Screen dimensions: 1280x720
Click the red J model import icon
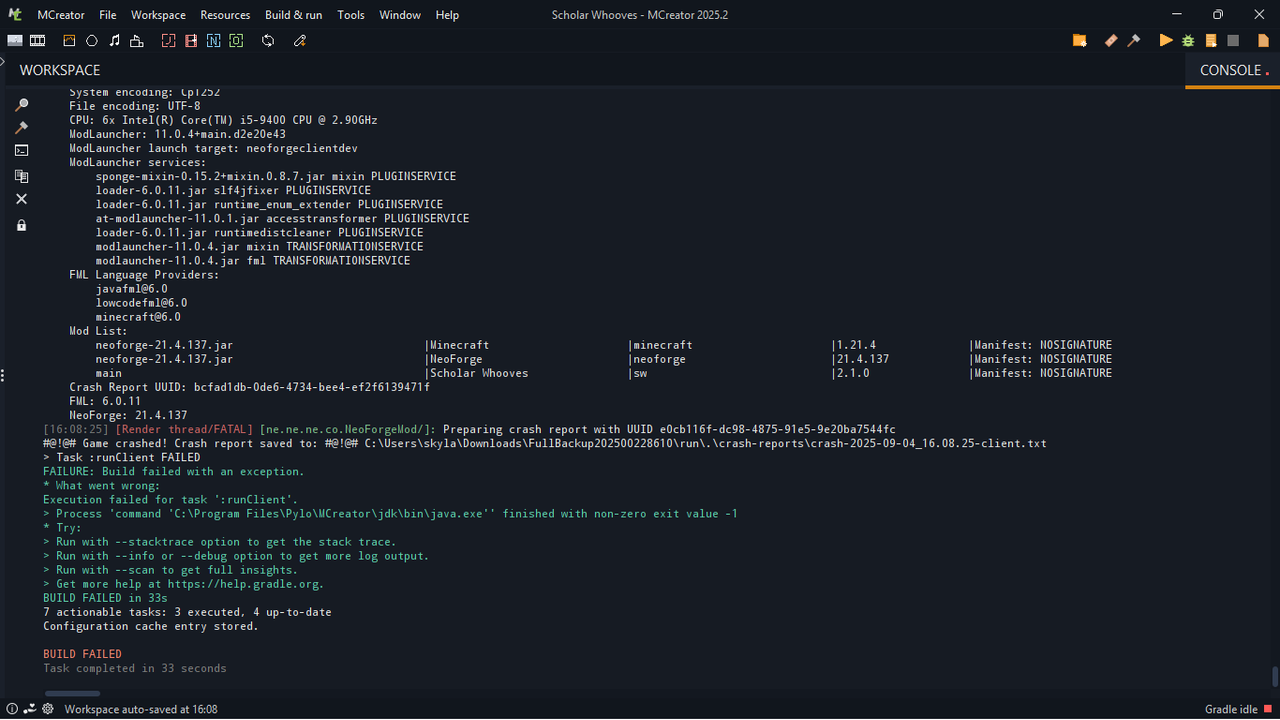[x=168, y=41]
